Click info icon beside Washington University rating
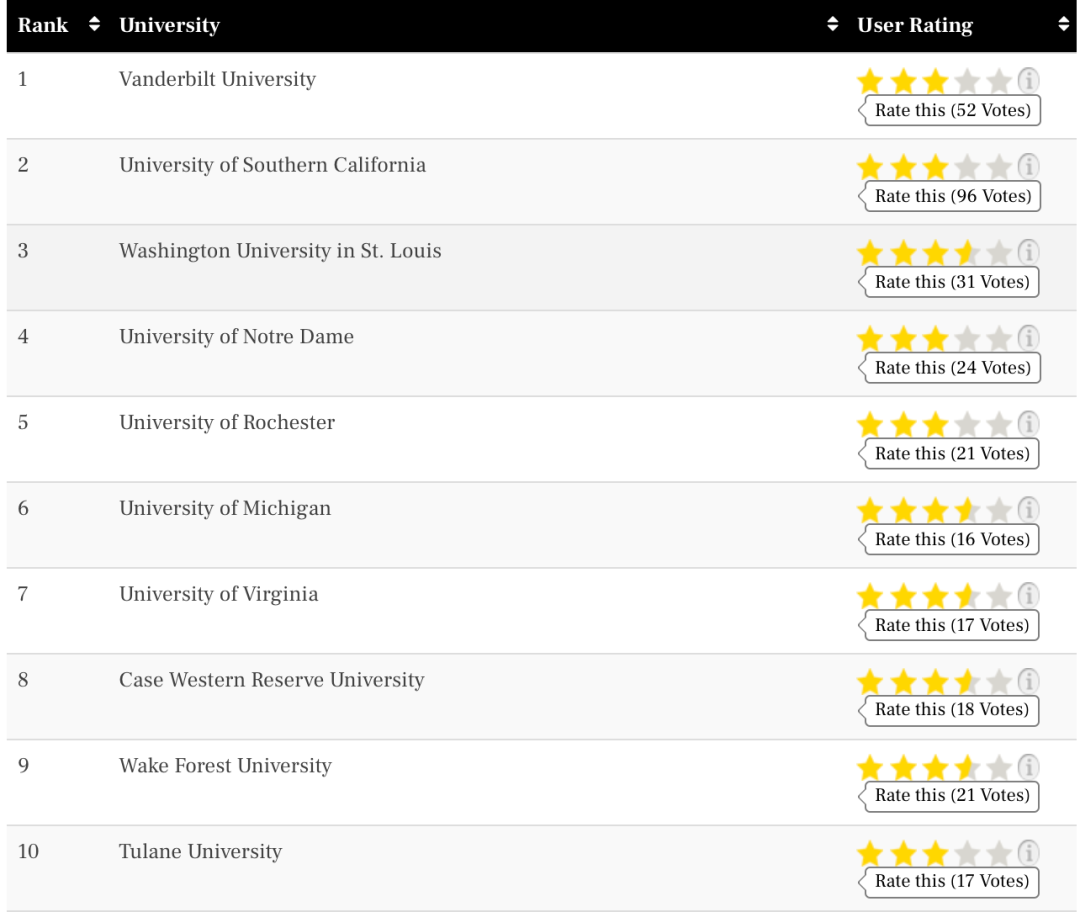The image size is (1080, 912). (x=1028, y=252)
